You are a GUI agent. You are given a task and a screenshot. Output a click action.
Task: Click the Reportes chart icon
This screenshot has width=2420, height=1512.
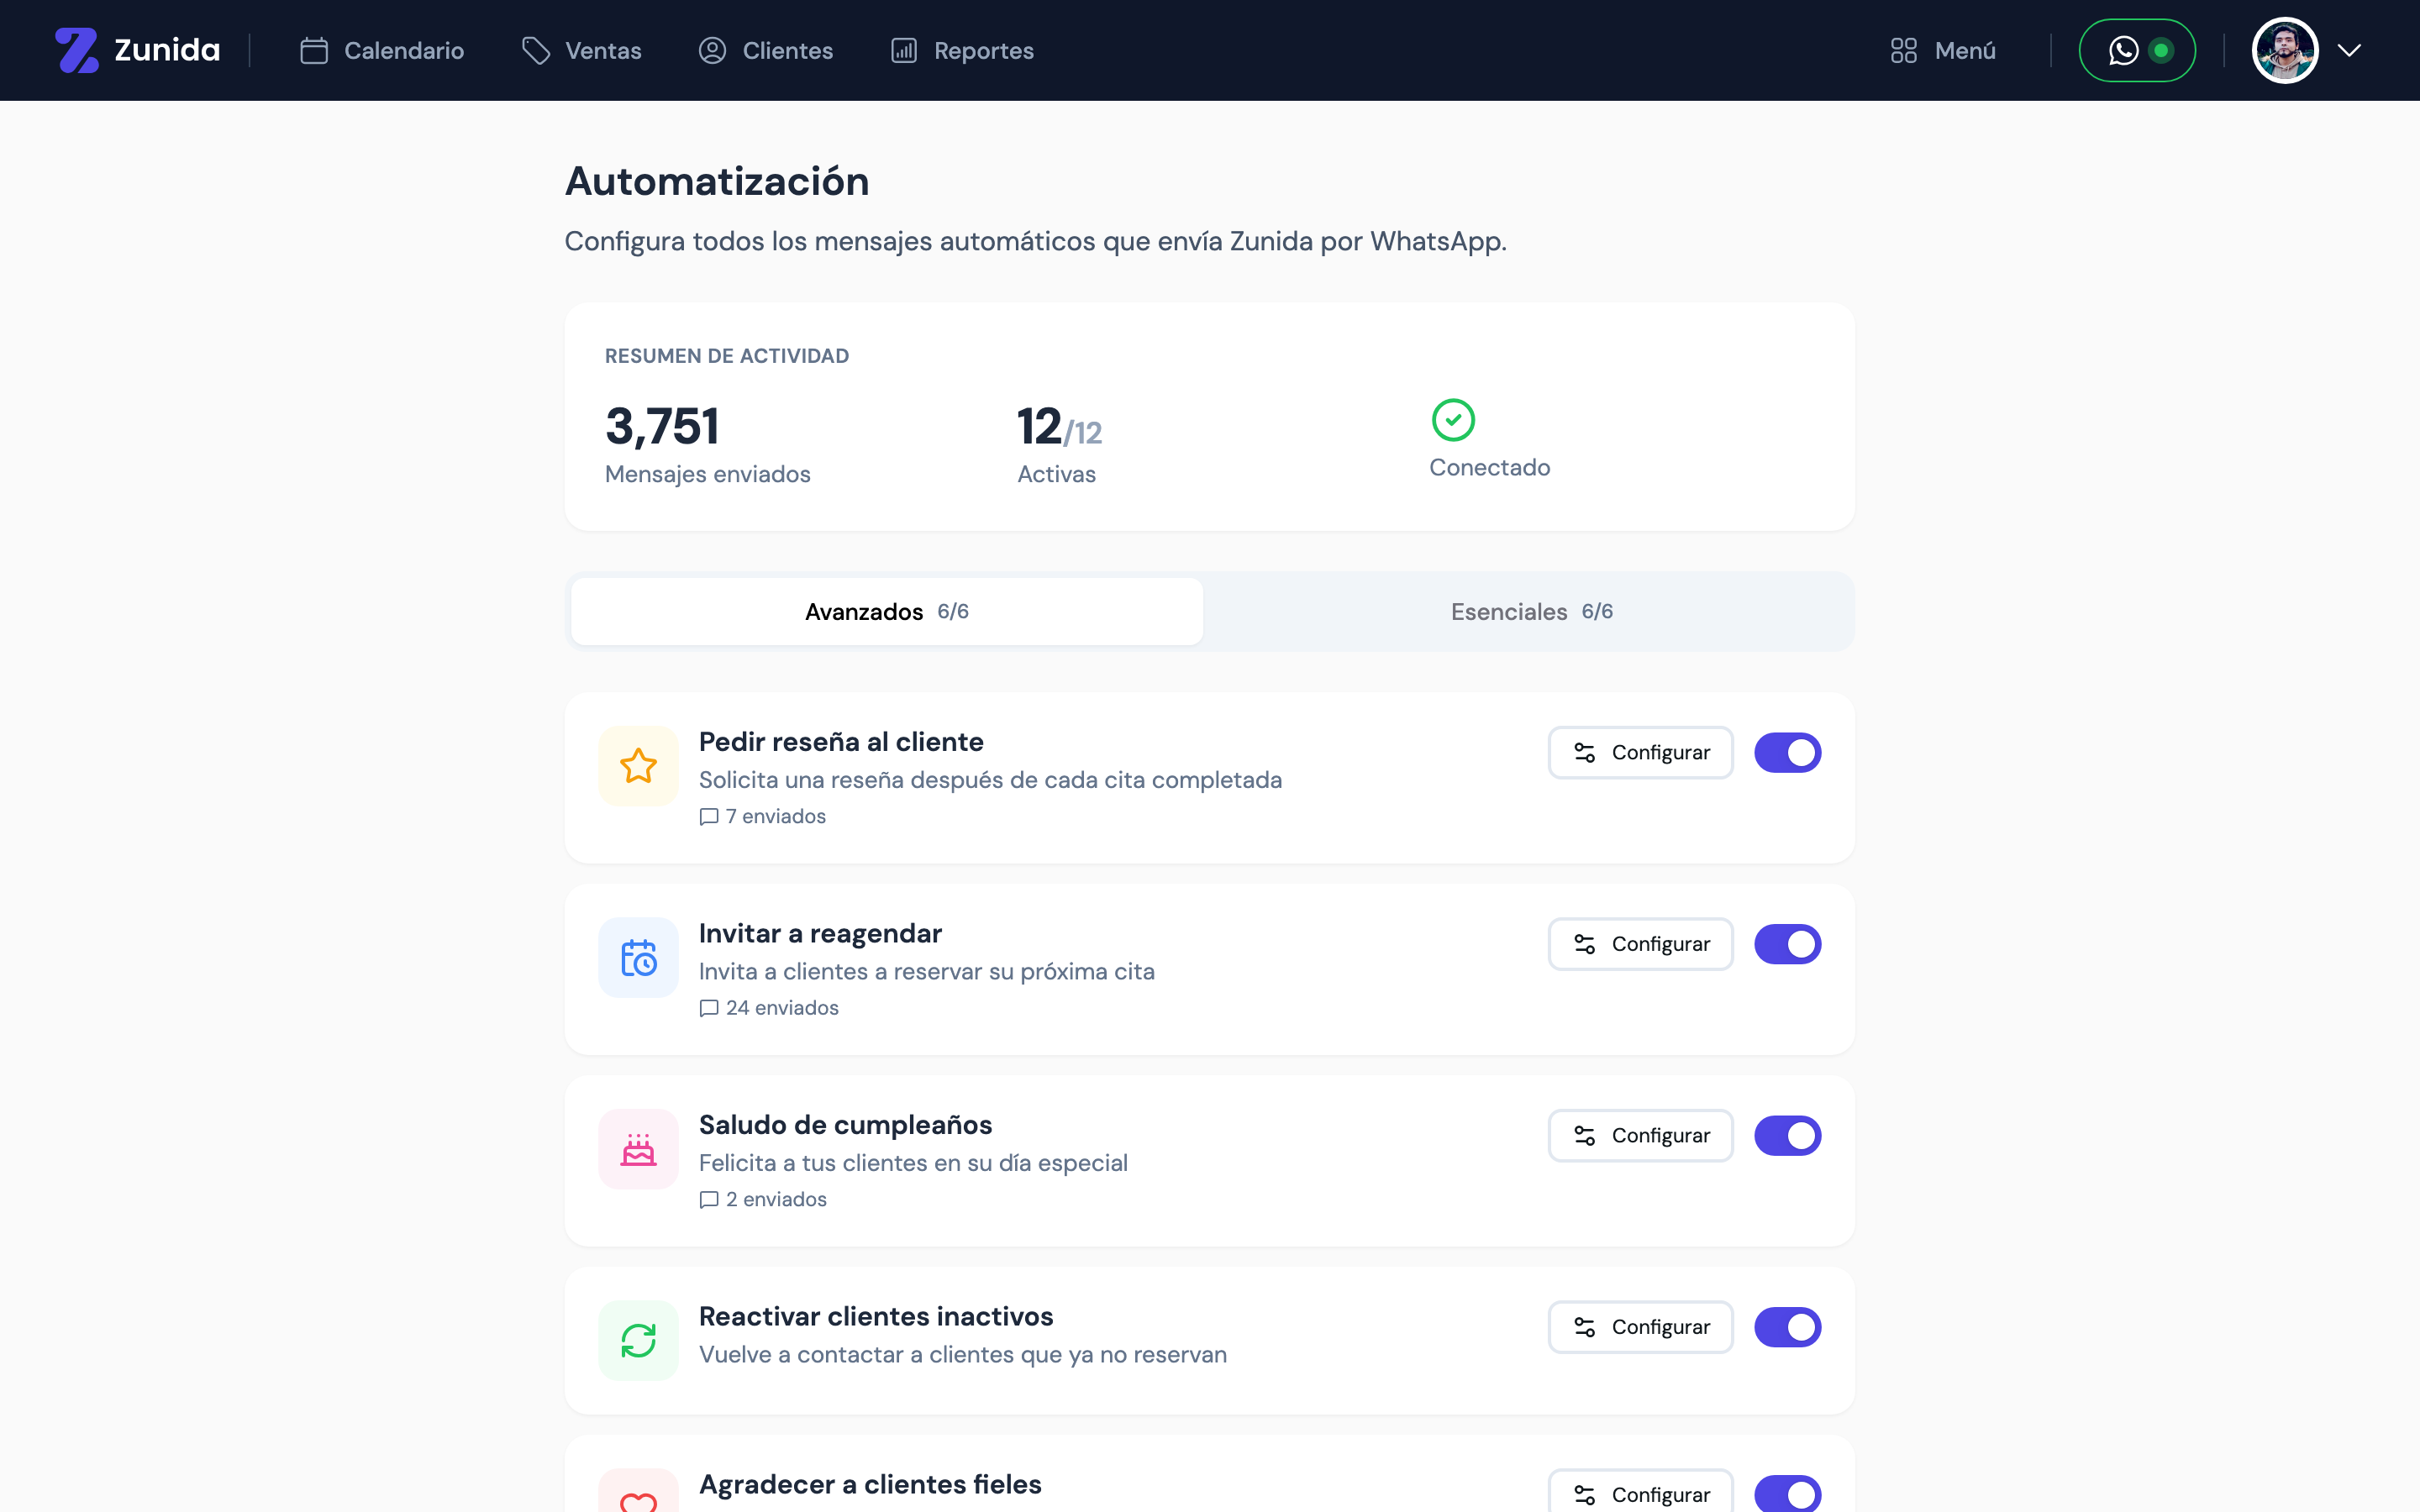[904, 50]
